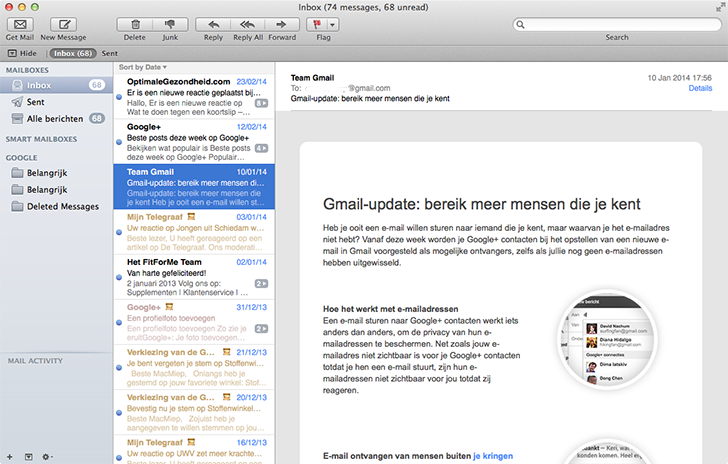
Task: Click the Get Mail envelope icon
Action: pyautogui.click(x=20, y=24)
